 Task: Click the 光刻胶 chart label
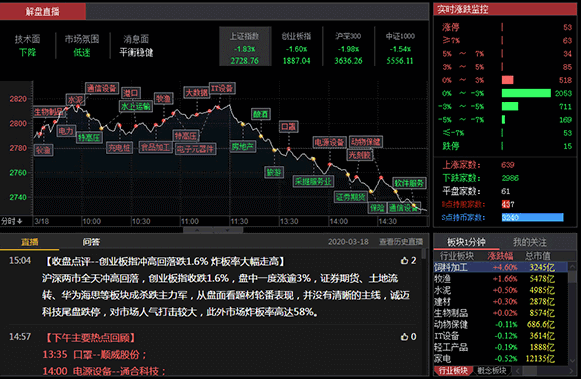pyautogui.click(x=360, y=155)
